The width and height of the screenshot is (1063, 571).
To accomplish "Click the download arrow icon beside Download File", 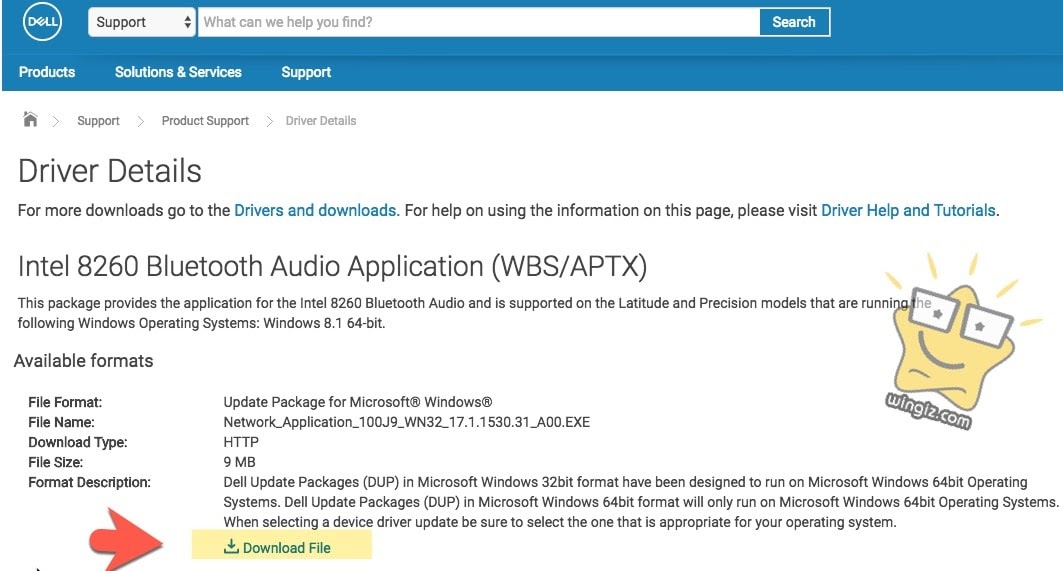I will pyautogui.click(x=231, y=547).
